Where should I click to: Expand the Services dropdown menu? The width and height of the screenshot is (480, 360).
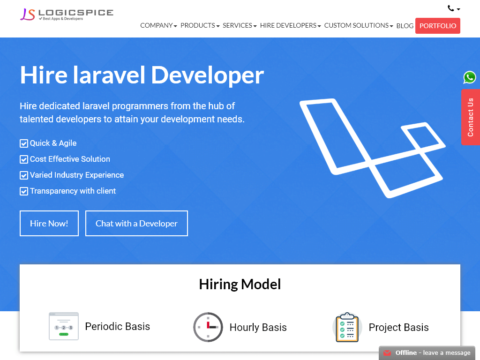click(239, 26)
